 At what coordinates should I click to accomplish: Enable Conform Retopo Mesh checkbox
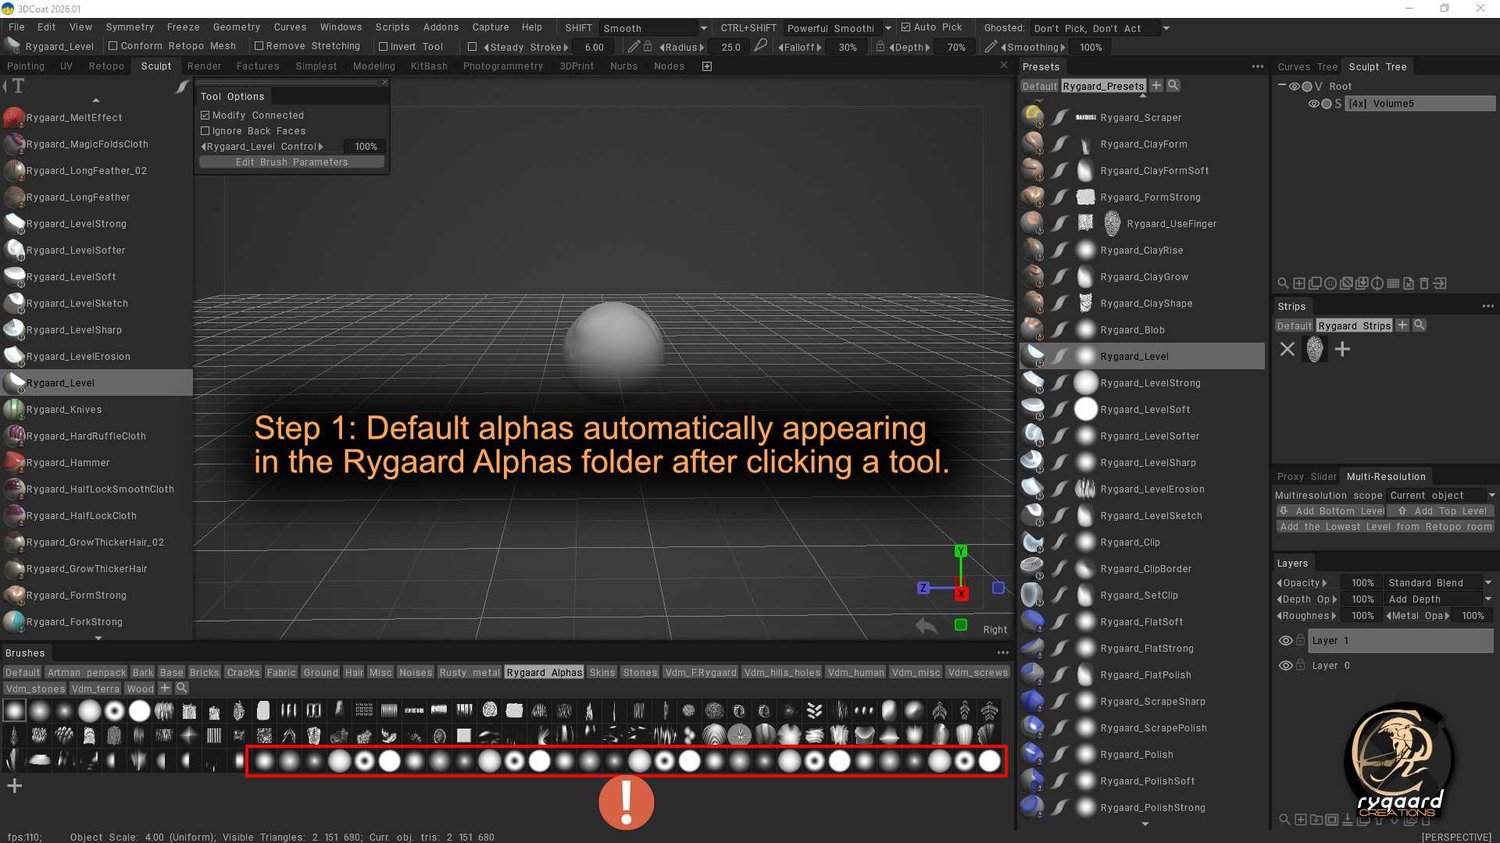click(x=113, y=46)
